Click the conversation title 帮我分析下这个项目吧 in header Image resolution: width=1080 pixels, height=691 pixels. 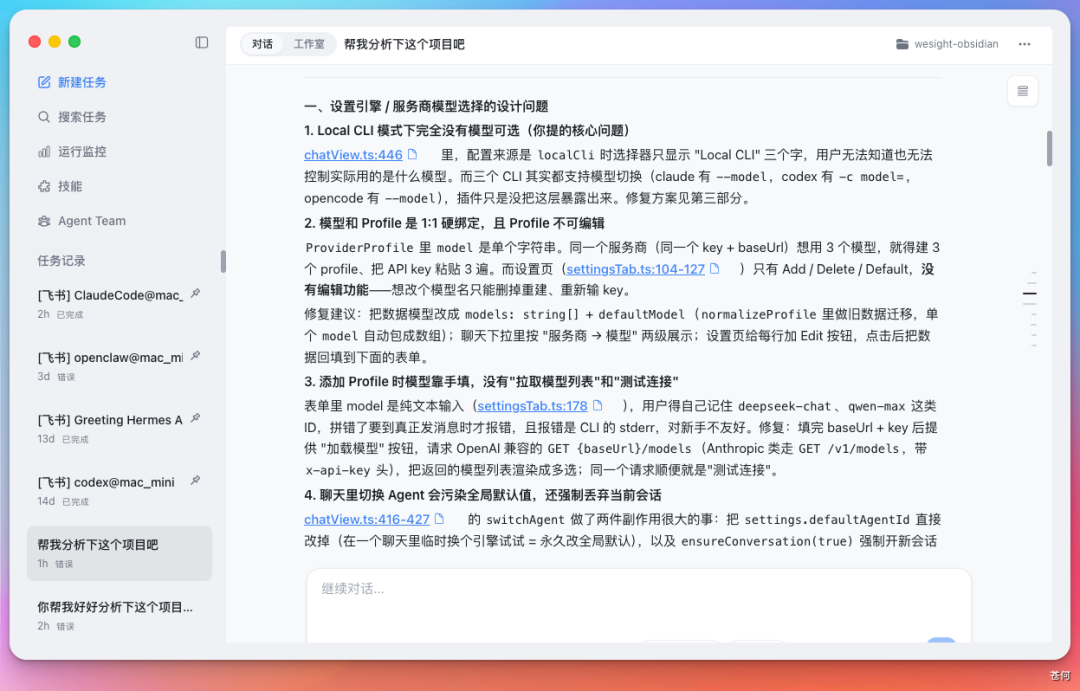point(404,44)
